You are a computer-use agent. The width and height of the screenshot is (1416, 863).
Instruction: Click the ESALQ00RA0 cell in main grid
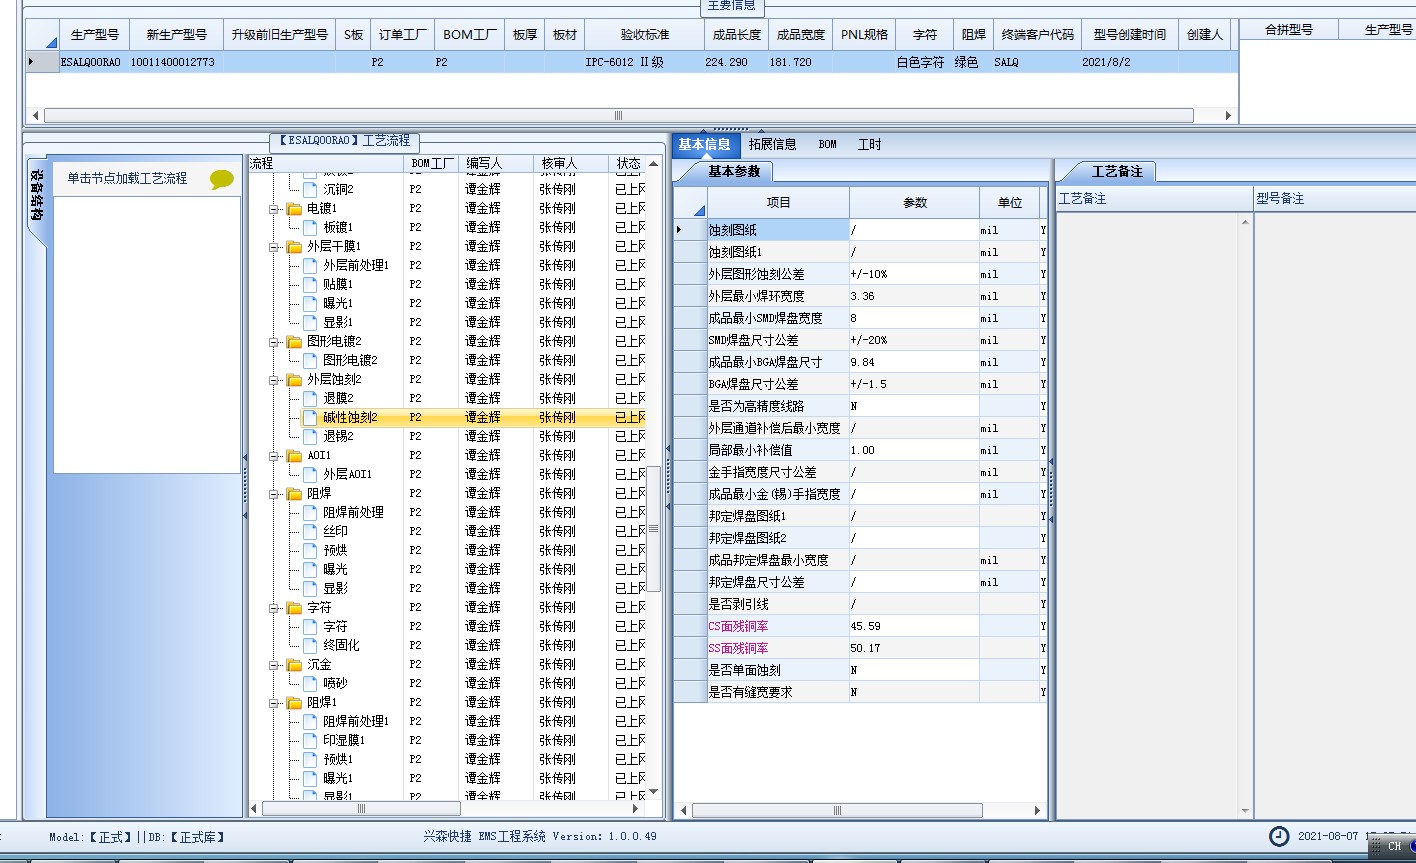(x=94, y=62)
